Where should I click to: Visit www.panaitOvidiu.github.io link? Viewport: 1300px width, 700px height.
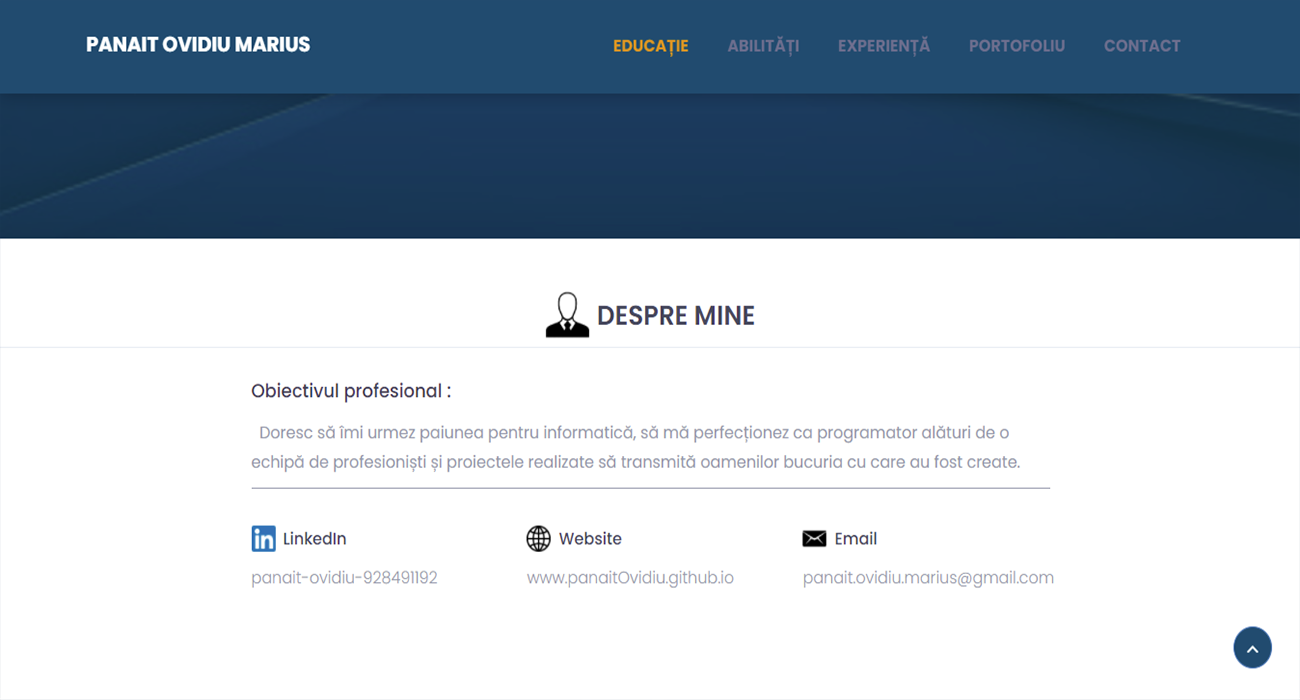pyautogui.click(x=630, y=578)
